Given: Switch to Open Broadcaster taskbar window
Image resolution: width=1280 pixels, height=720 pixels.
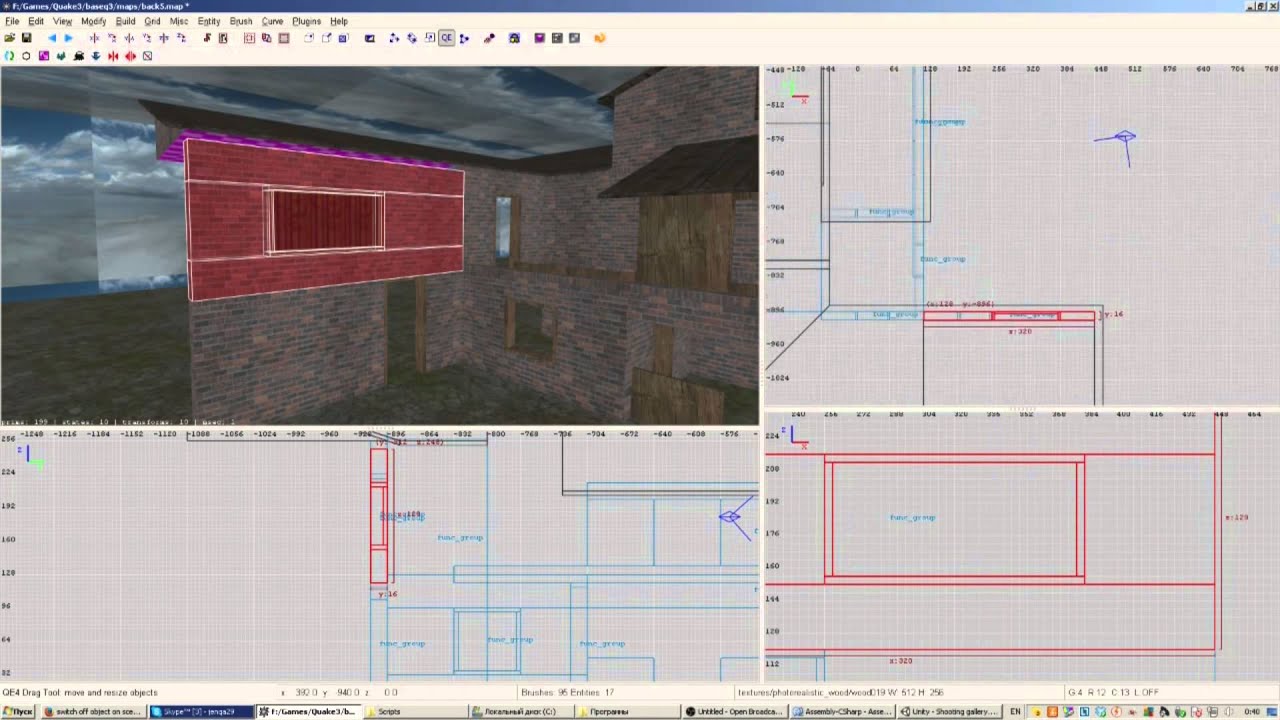Looking at the screenshot, I should [x=735, y=712].
